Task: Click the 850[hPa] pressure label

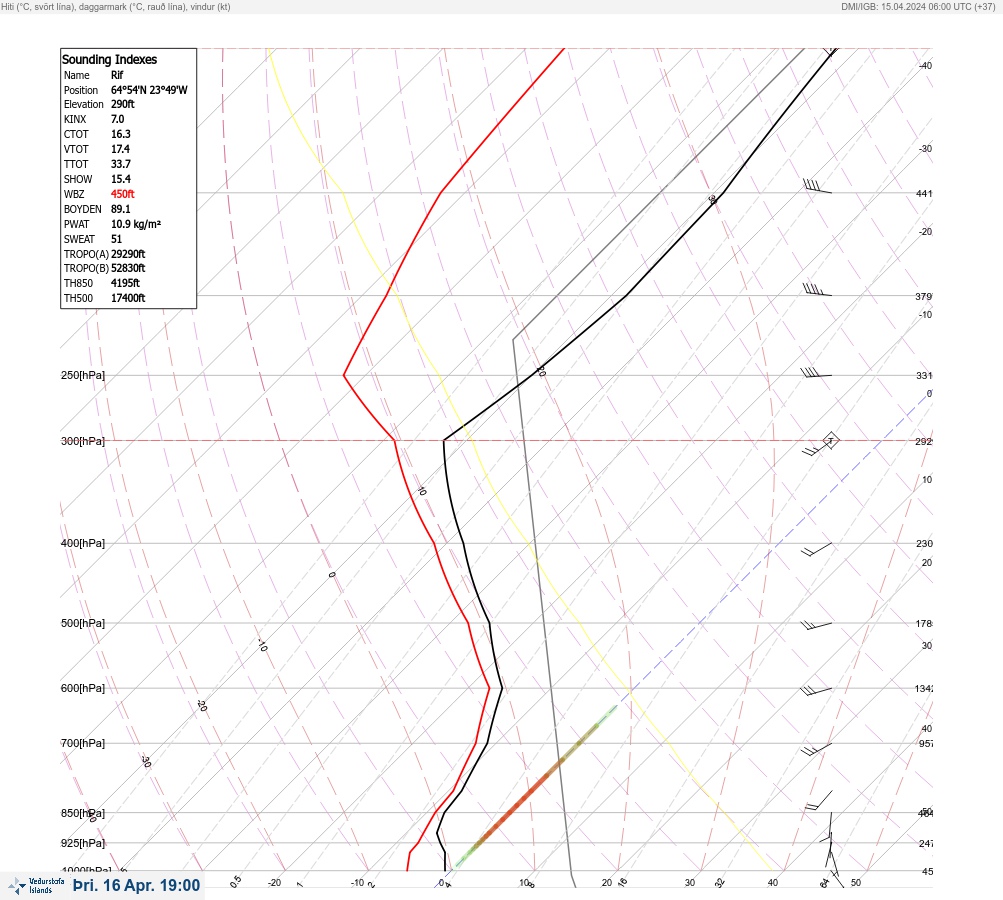Action: [x=83, y=813]
